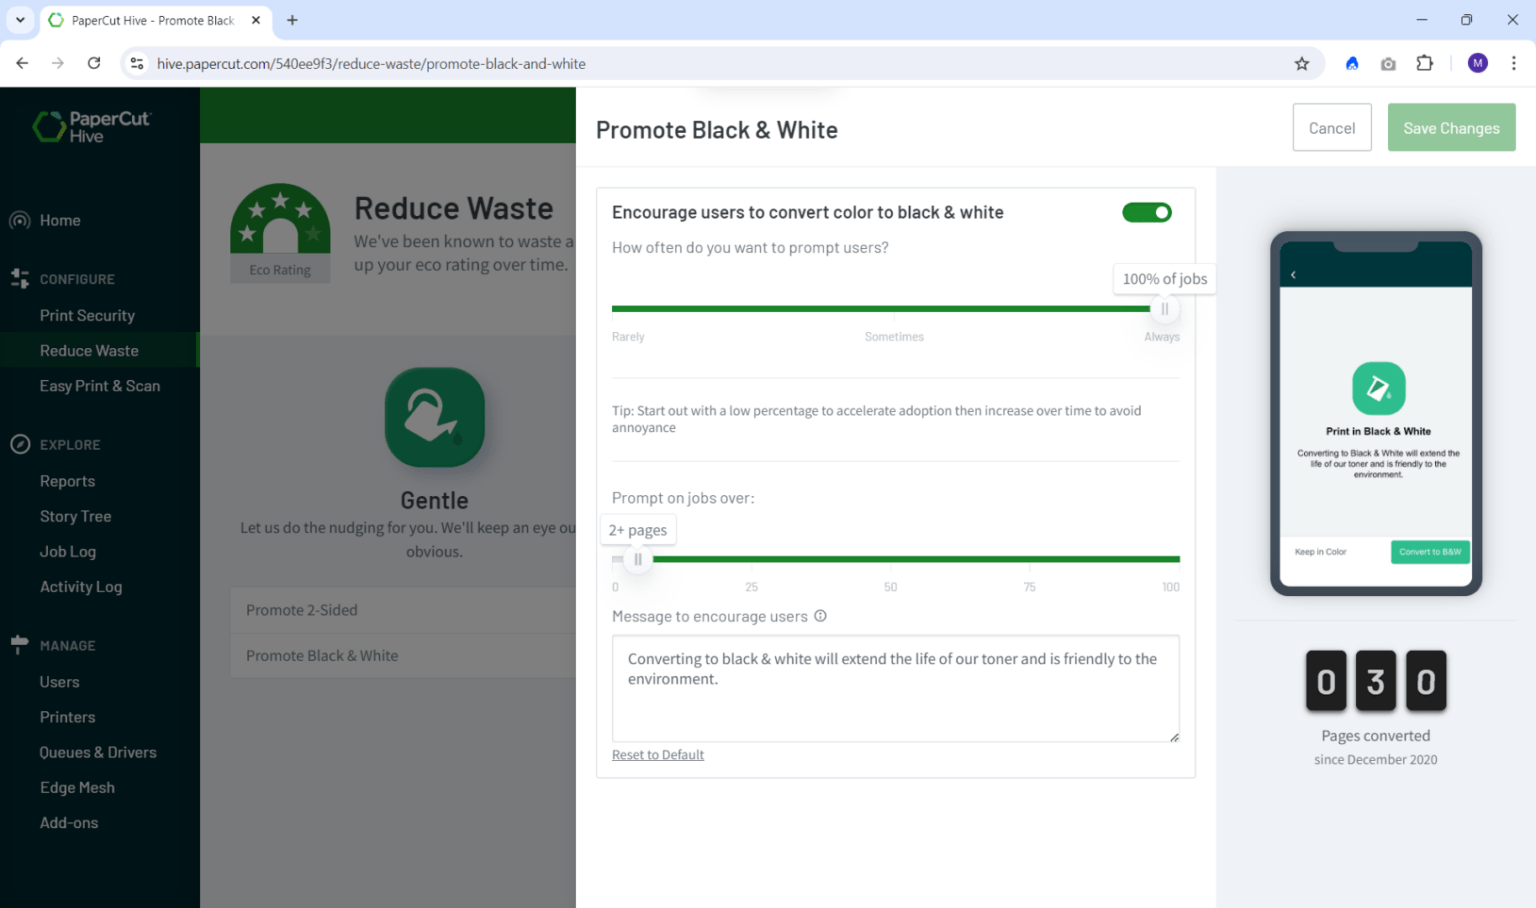Click the info icon beside Message to encourage users

[x=820, y=616]
